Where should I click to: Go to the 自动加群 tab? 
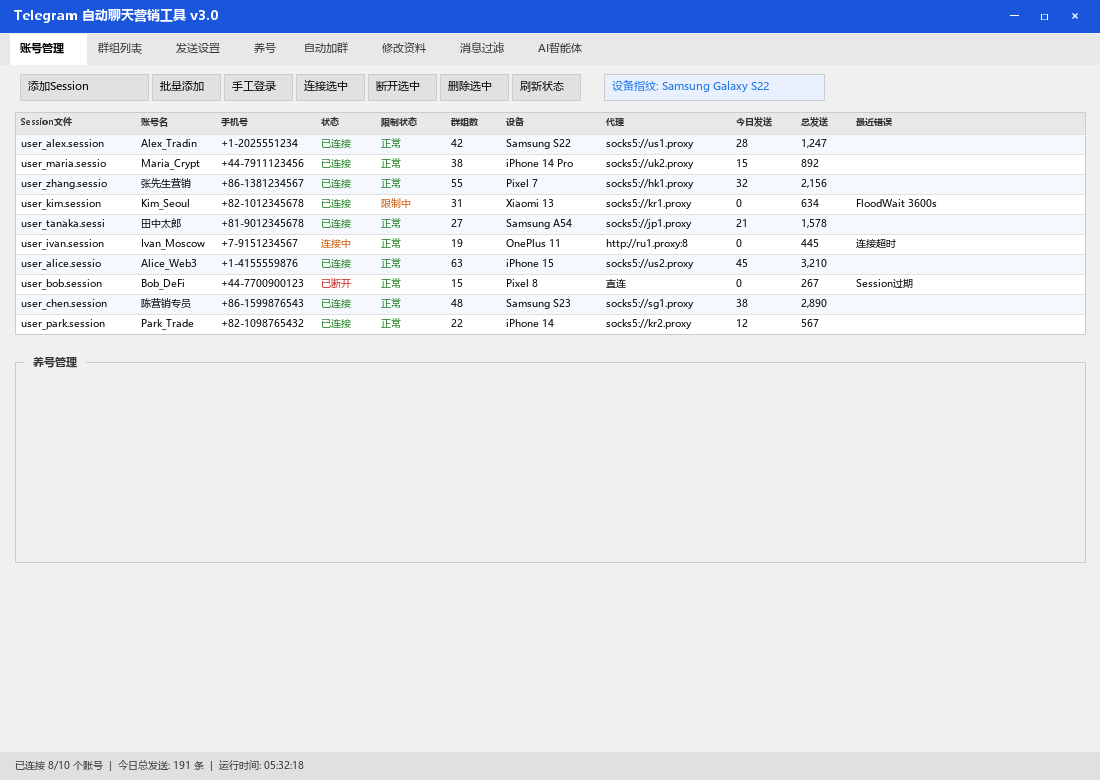(x=326, y=48)
